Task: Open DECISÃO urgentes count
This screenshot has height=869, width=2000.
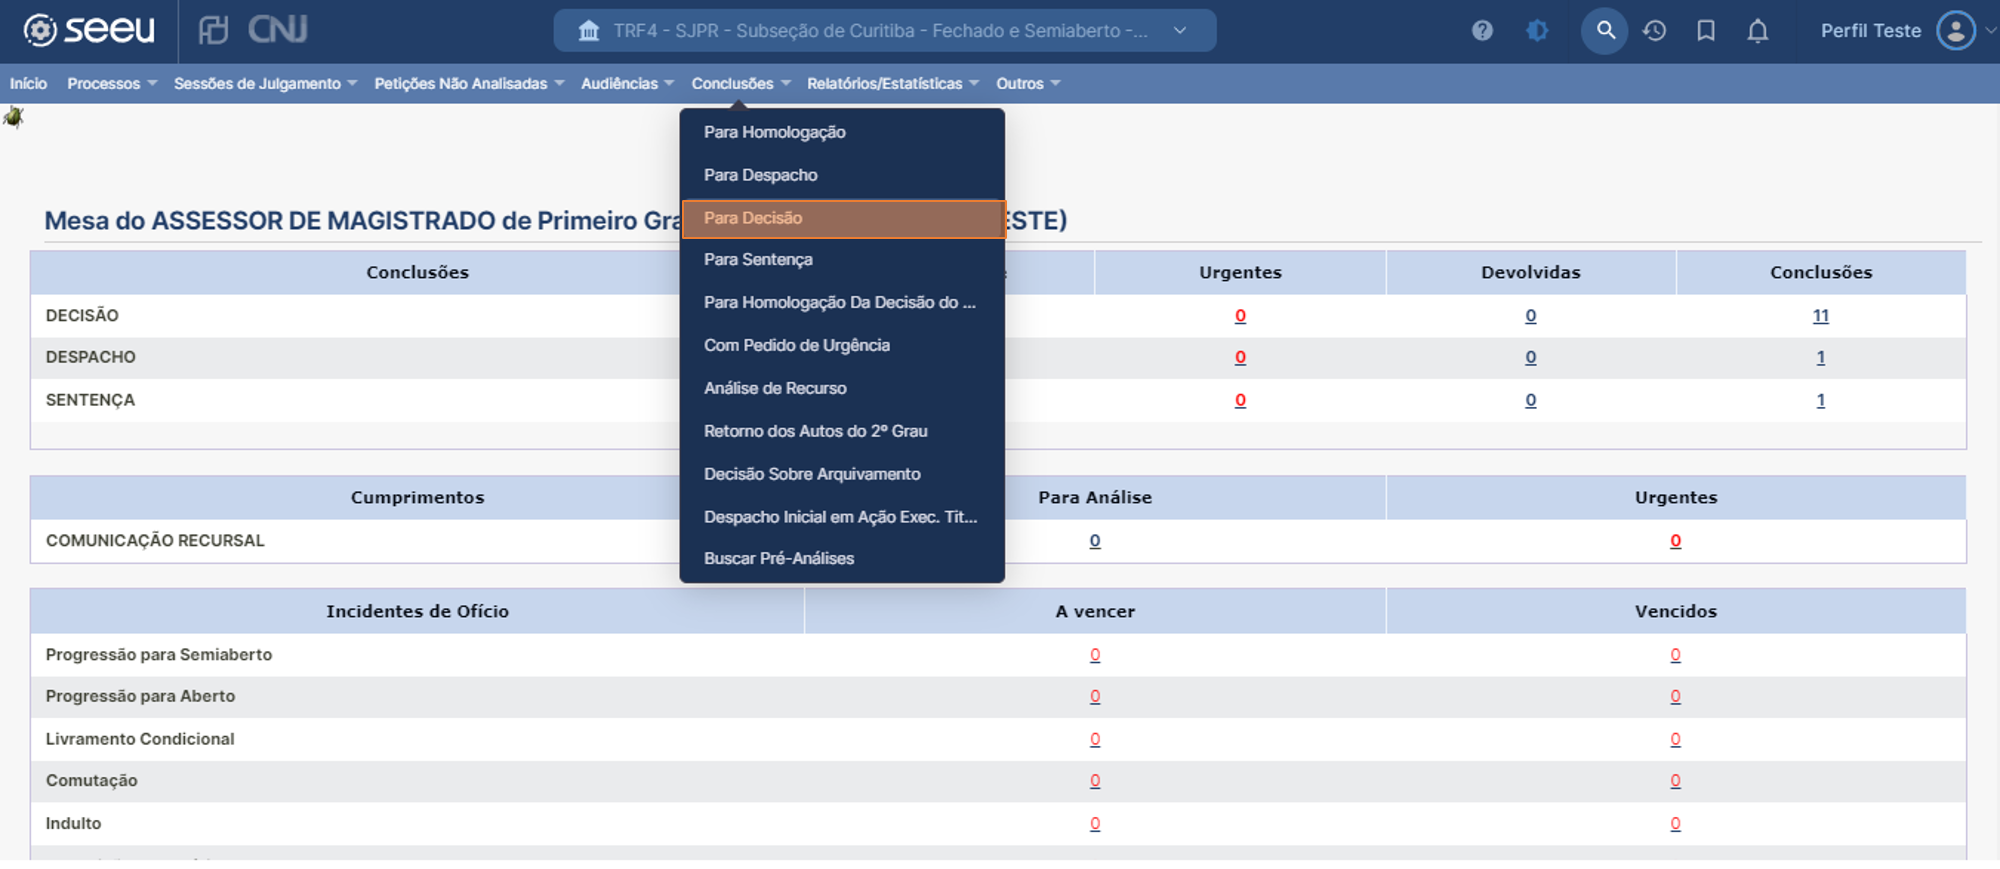Action: (1240, 316)
